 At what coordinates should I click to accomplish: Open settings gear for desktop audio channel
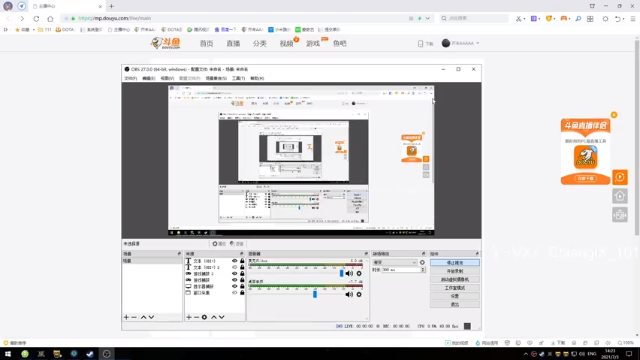click(359, 294)
